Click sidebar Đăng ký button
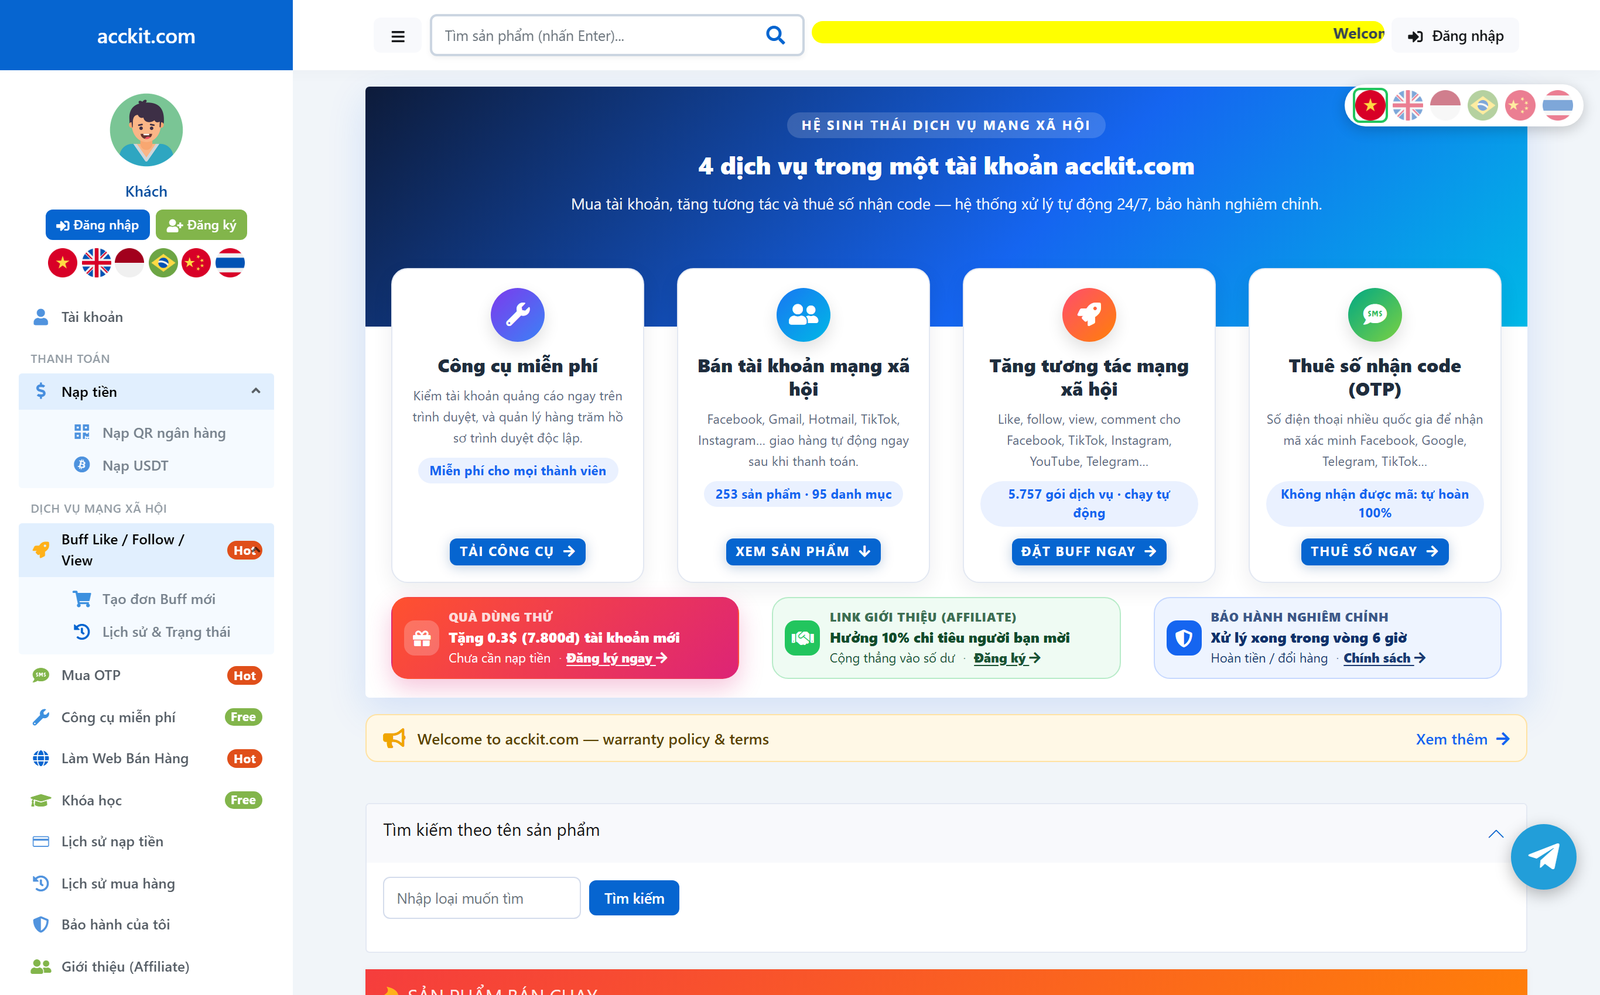 201,225
